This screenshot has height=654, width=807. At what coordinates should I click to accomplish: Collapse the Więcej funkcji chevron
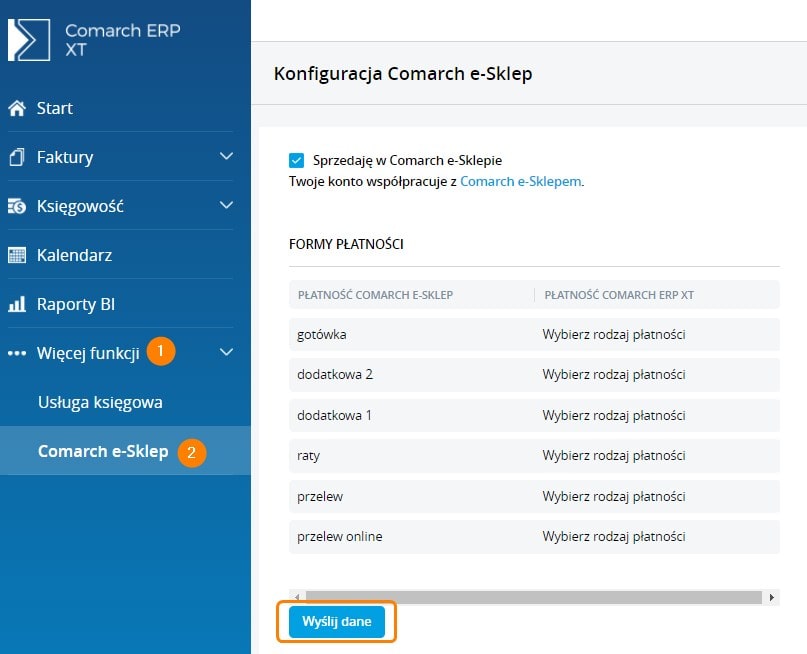coord(227,353)
